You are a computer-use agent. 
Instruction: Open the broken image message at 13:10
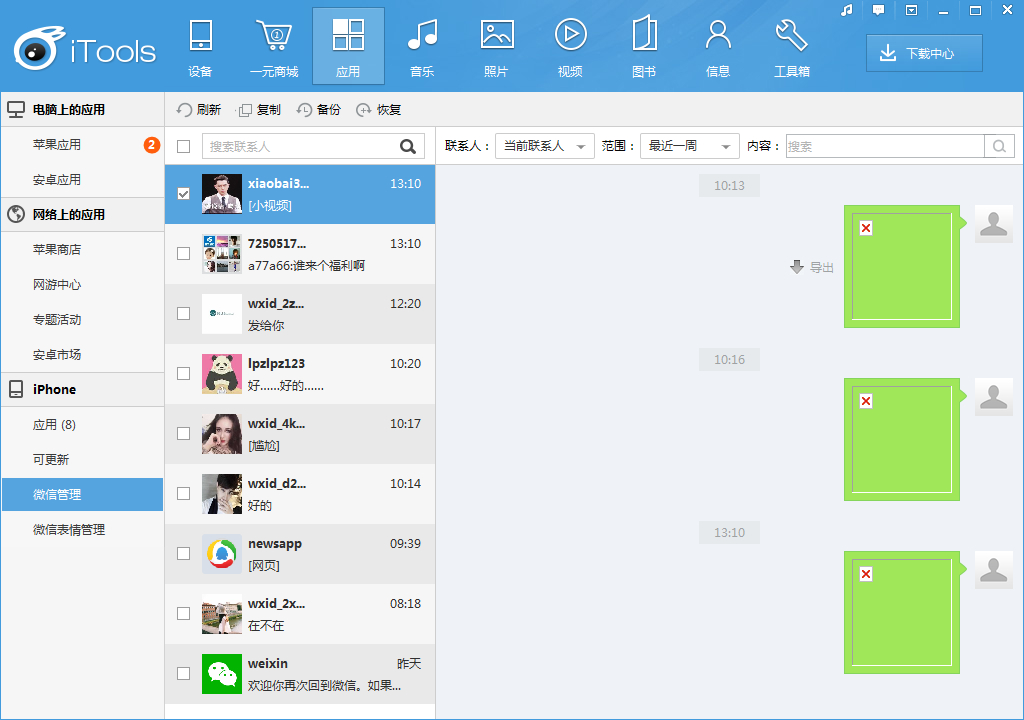[x=902, y=612]
